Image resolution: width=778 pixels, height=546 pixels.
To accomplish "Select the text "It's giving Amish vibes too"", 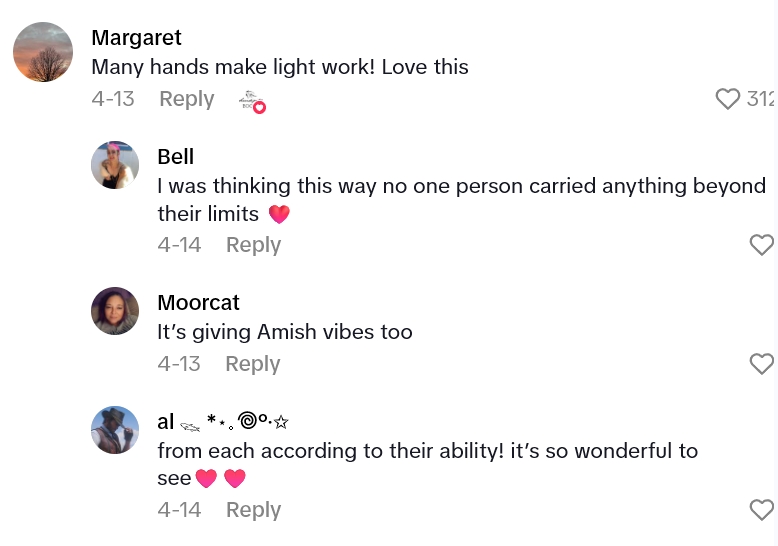I will click(285, 332).
